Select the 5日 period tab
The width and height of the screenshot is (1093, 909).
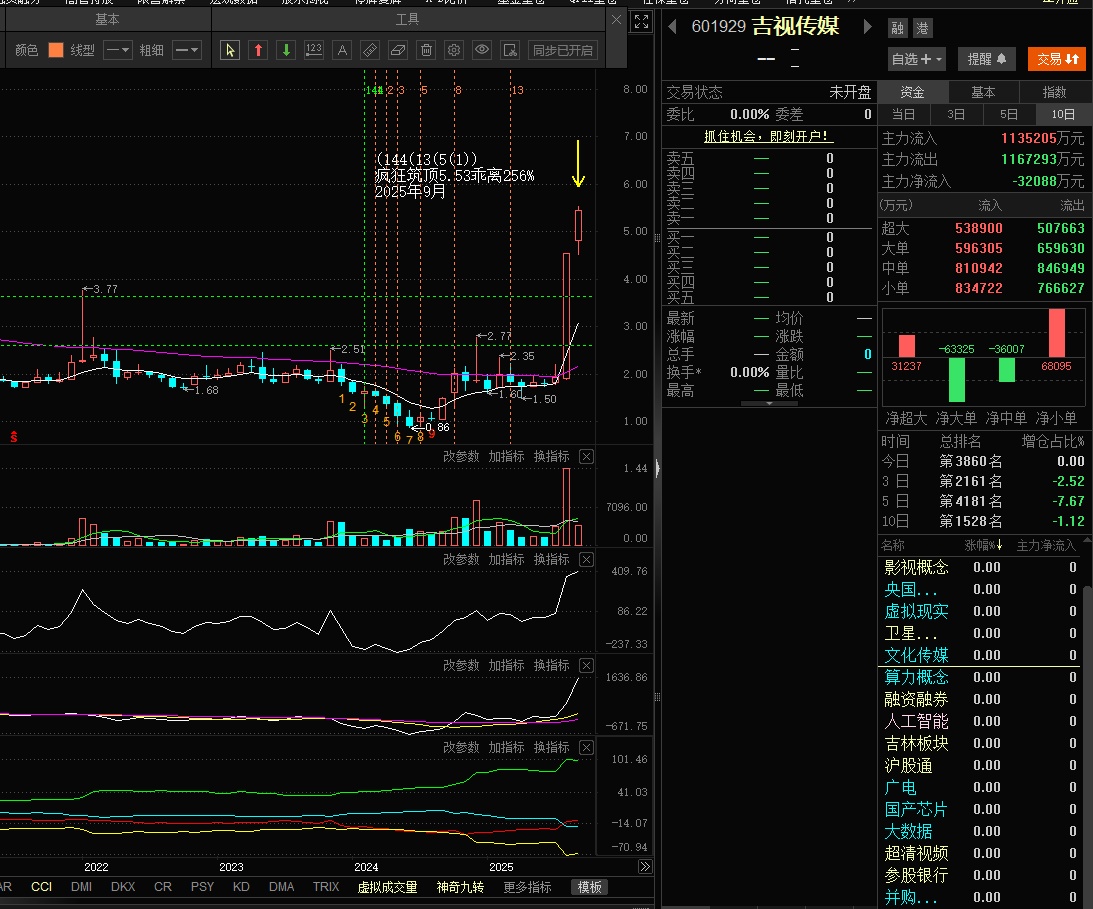(1009, 114)
